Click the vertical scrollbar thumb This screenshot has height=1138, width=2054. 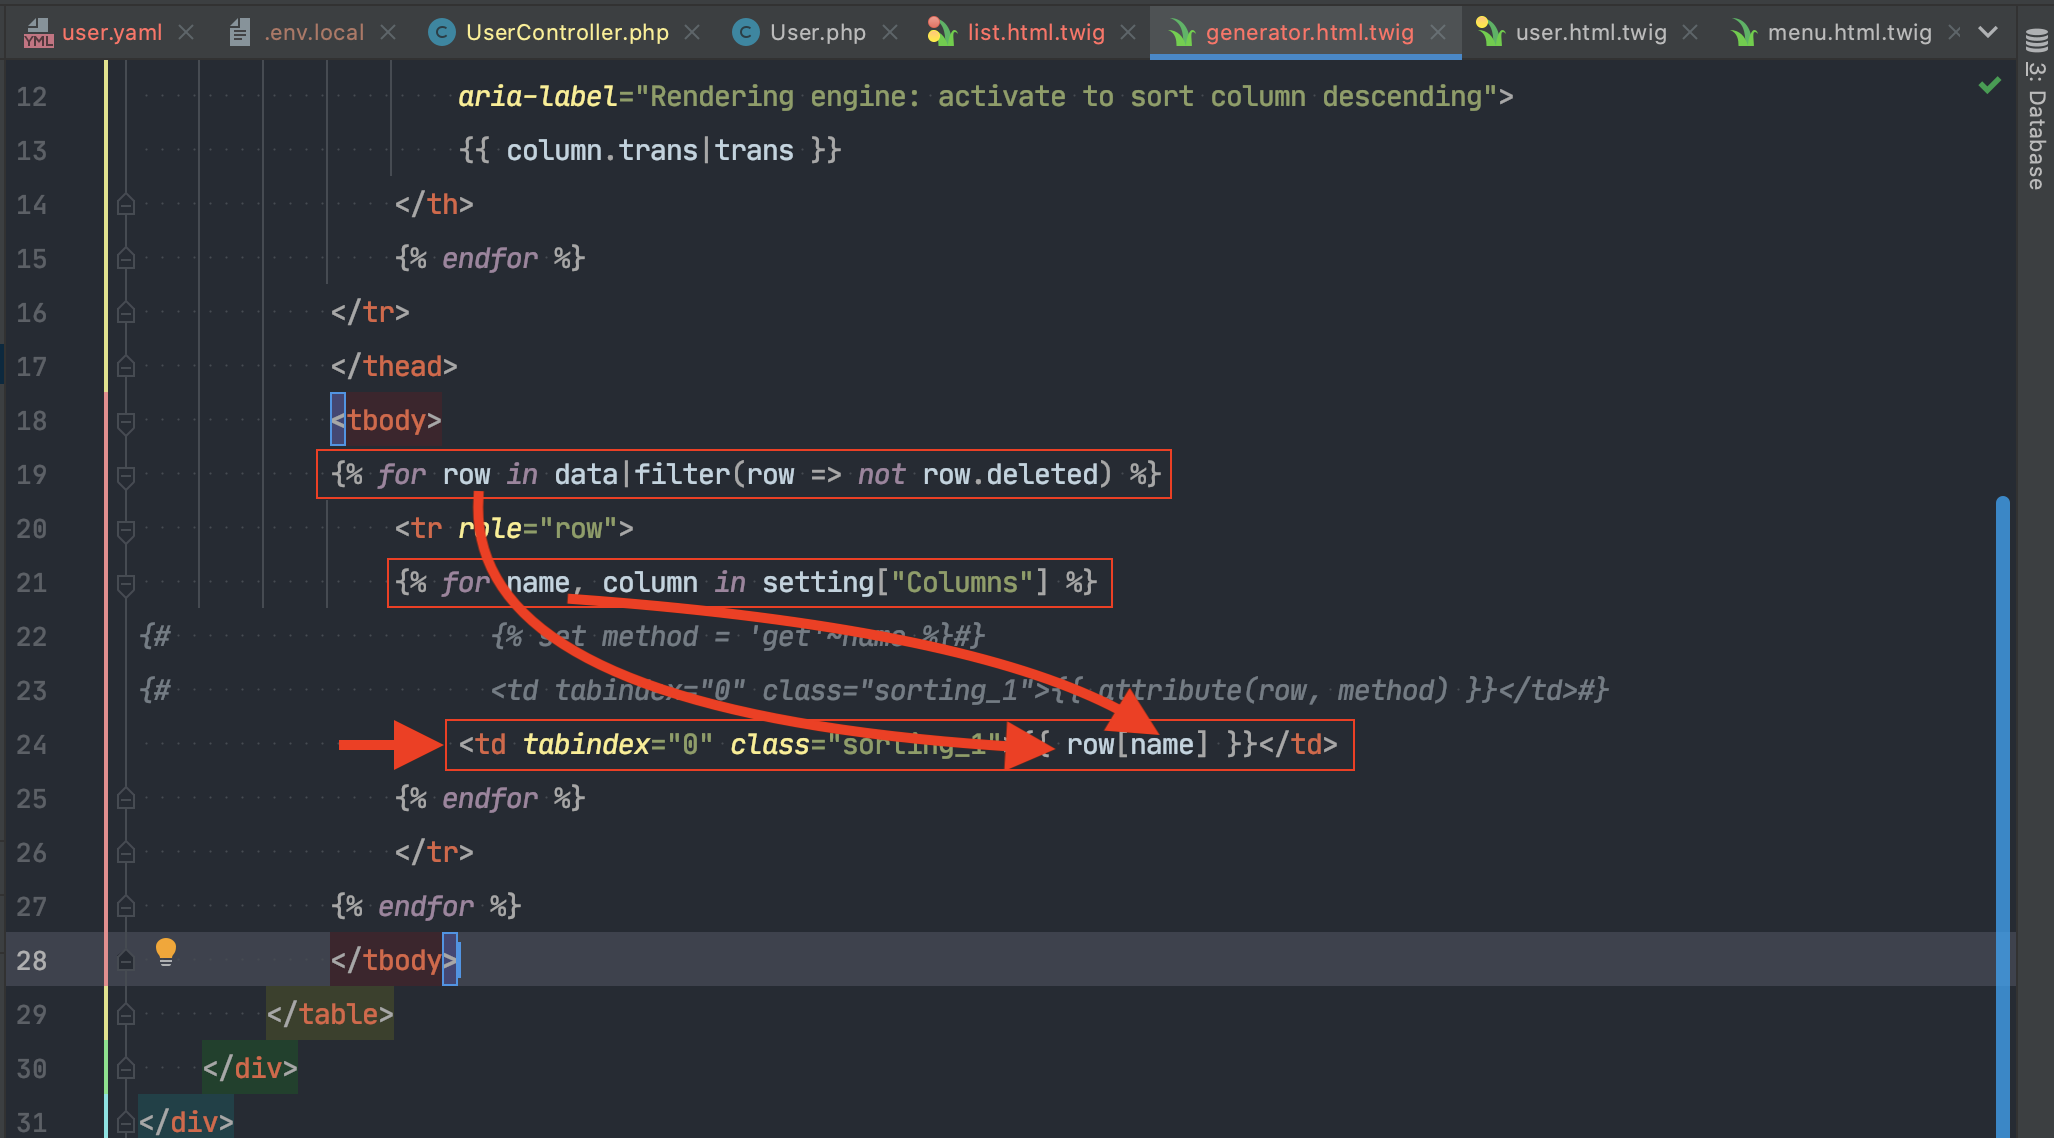click(x=2002, y=816)
